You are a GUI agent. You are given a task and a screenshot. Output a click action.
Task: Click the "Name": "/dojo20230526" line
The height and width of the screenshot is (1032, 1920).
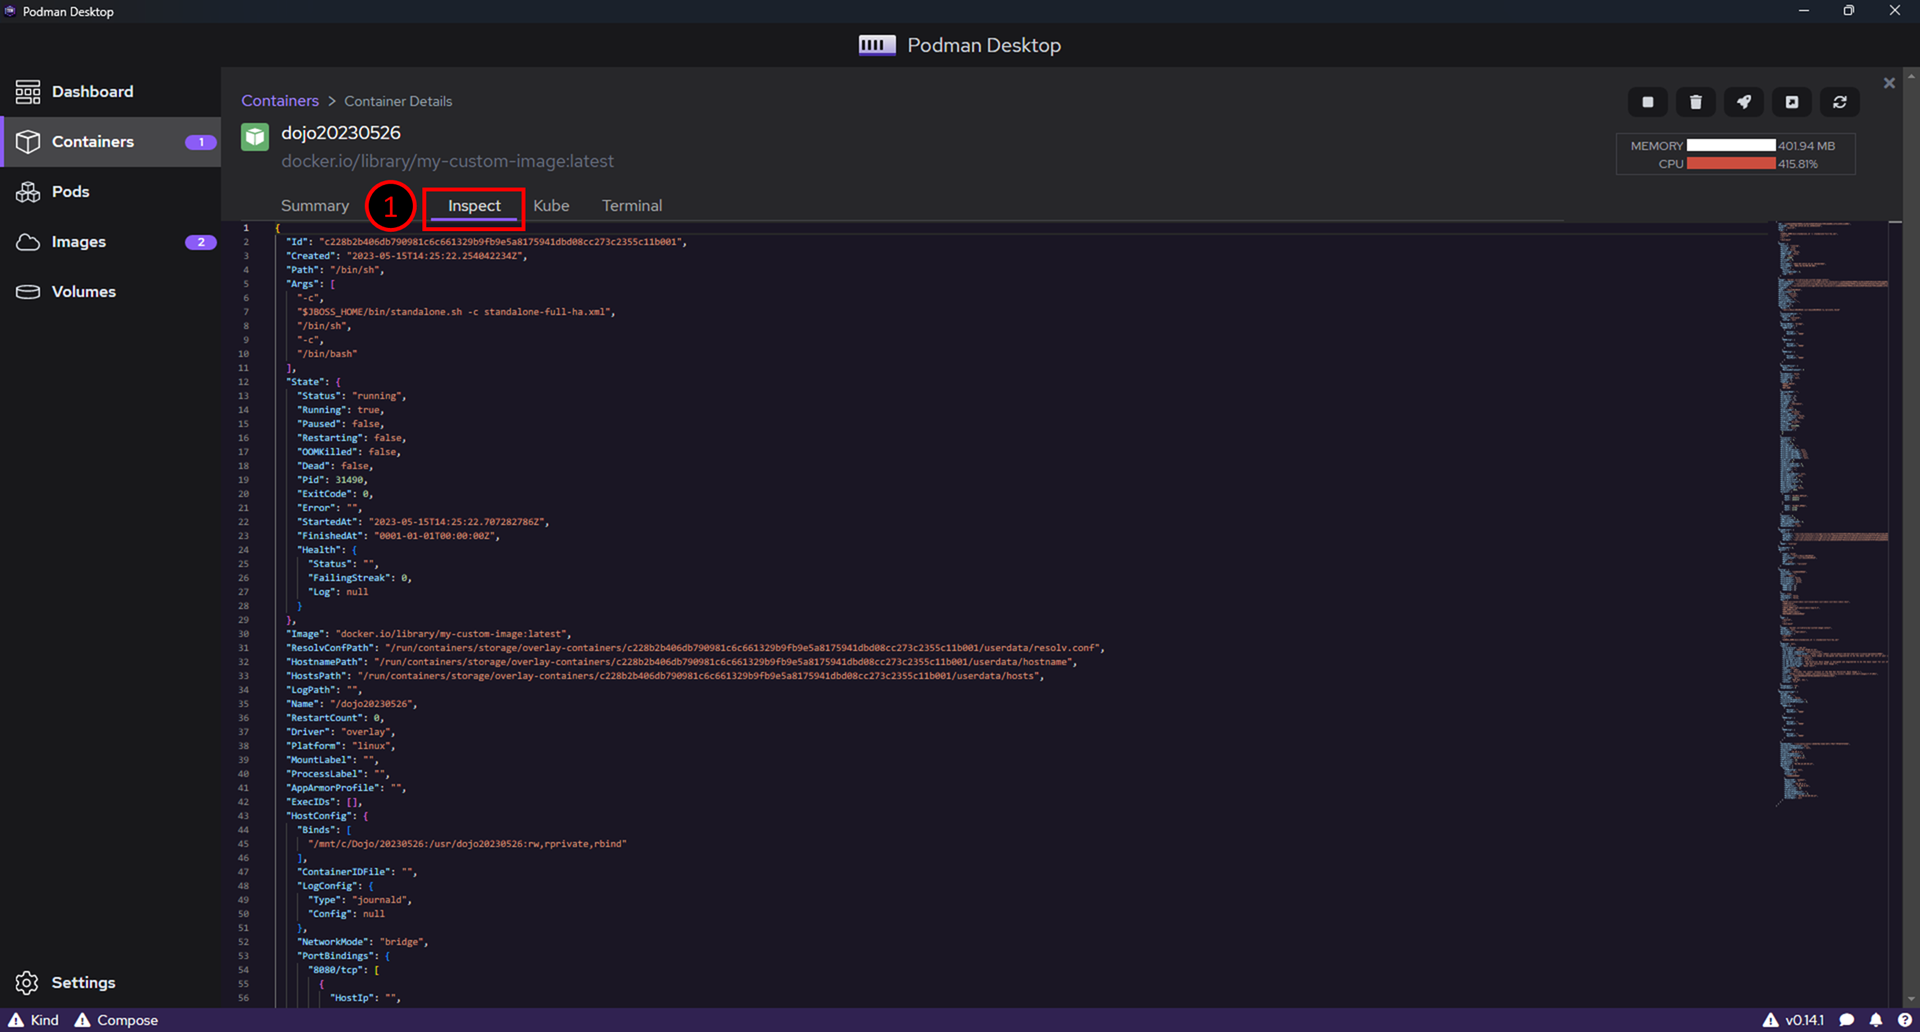352,704
